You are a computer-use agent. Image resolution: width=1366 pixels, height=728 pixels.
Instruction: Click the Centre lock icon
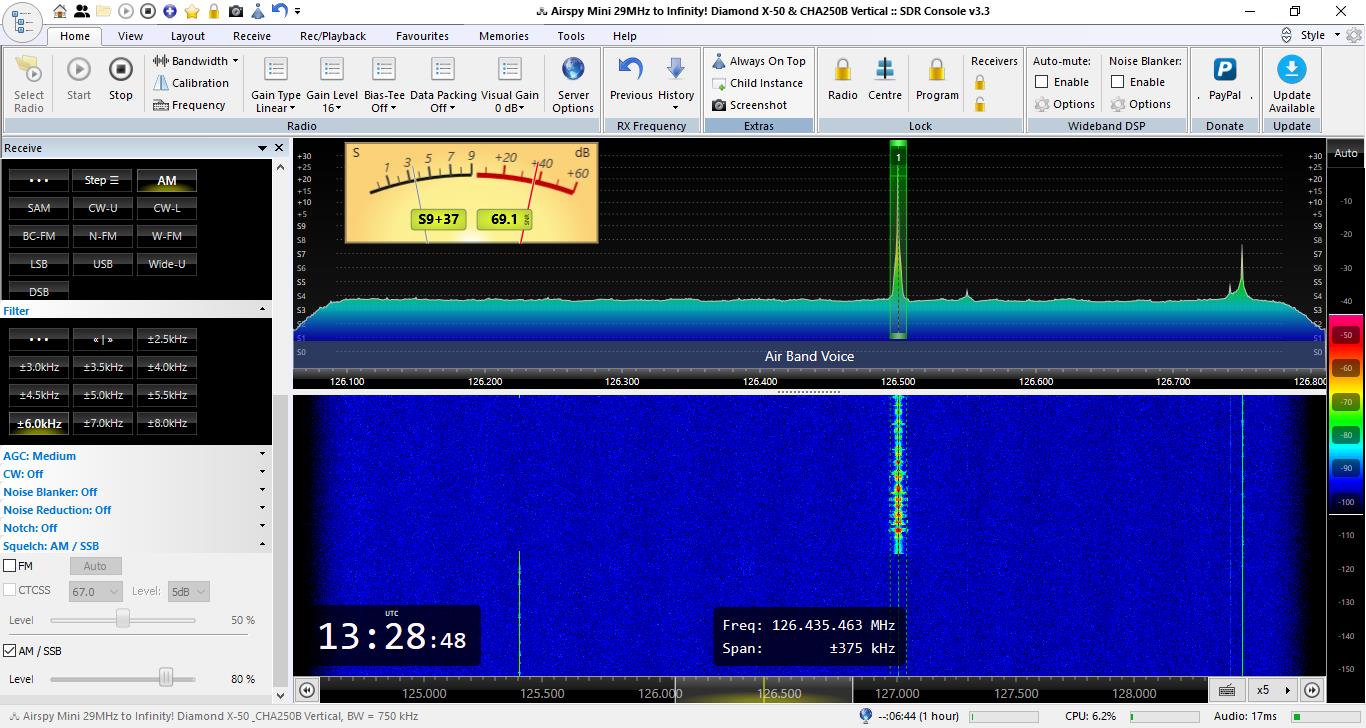point(884,70)
